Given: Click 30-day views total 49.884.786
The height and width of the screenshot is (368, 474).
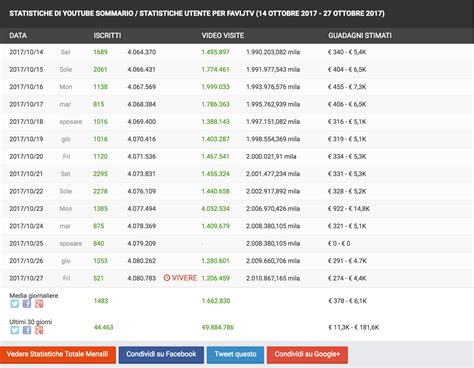Looking at the screenshot, I should point(218,327).
